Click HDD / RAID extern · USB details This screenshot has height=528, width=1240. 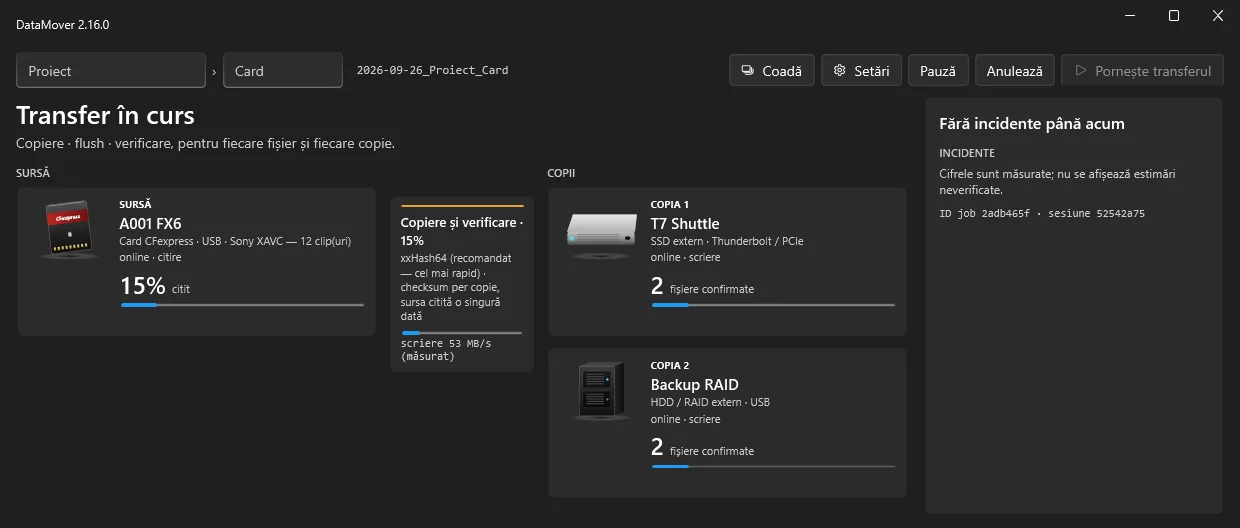tap(710, 402)
